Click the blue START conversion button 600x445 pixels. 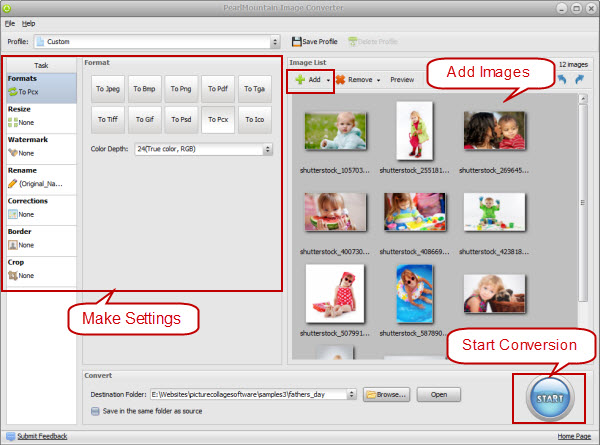point(550,398)
